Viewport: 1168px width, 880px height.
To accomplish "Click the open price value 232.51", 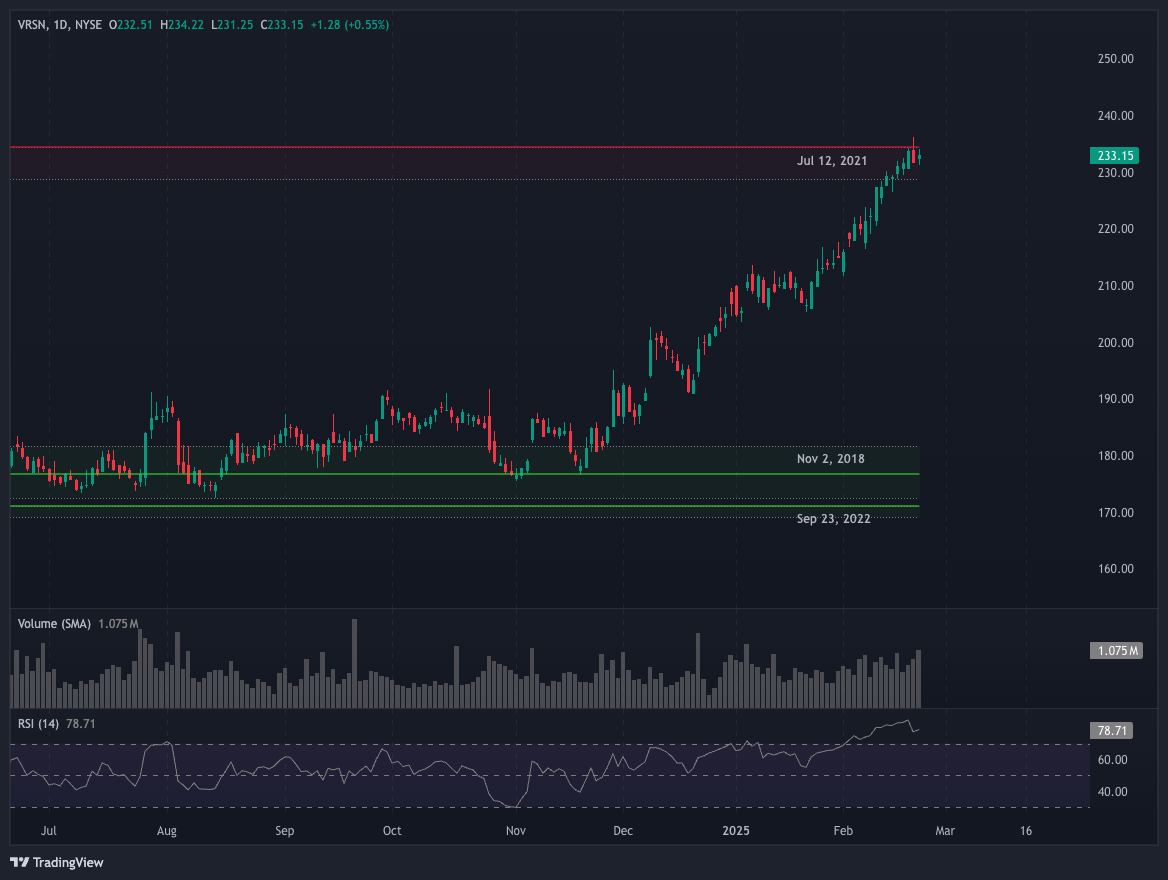I will (135, 25).
